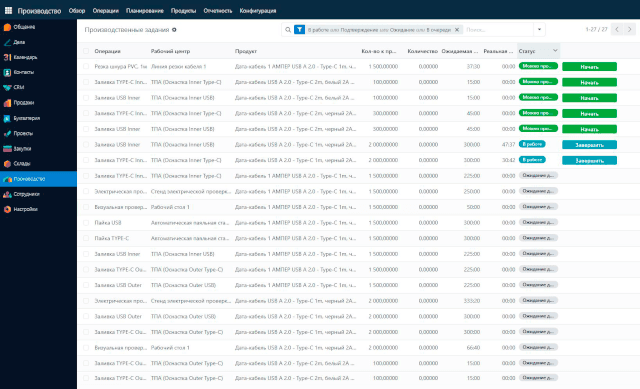This screenshot has width=640, height=389.
Task: Sort by the Количество column header
Action: click(422, 51)
